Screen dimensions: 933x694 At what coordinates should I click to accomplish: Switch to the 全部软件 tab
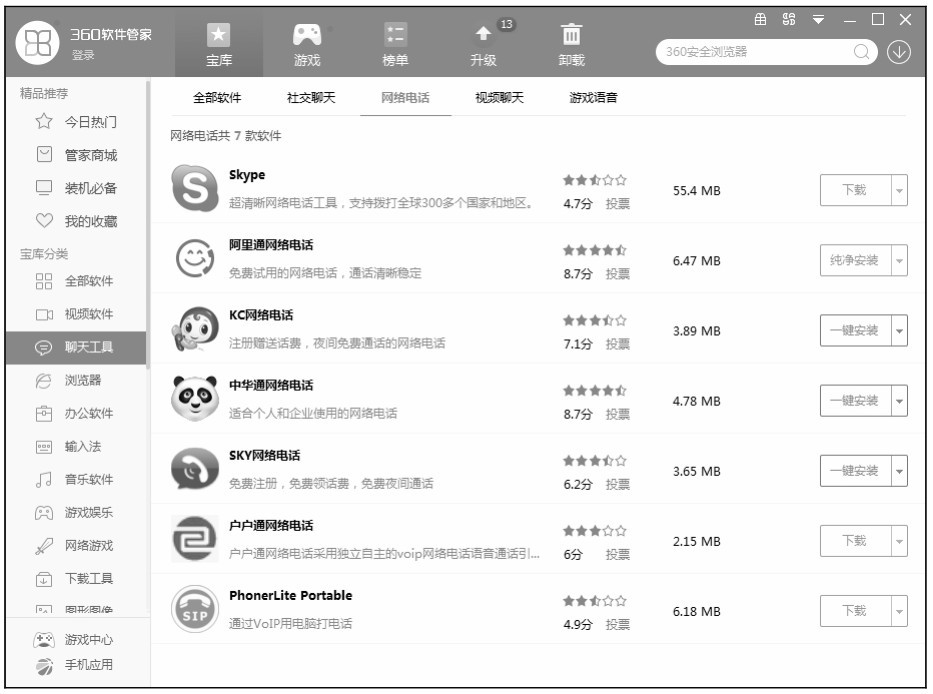(217, 98)
